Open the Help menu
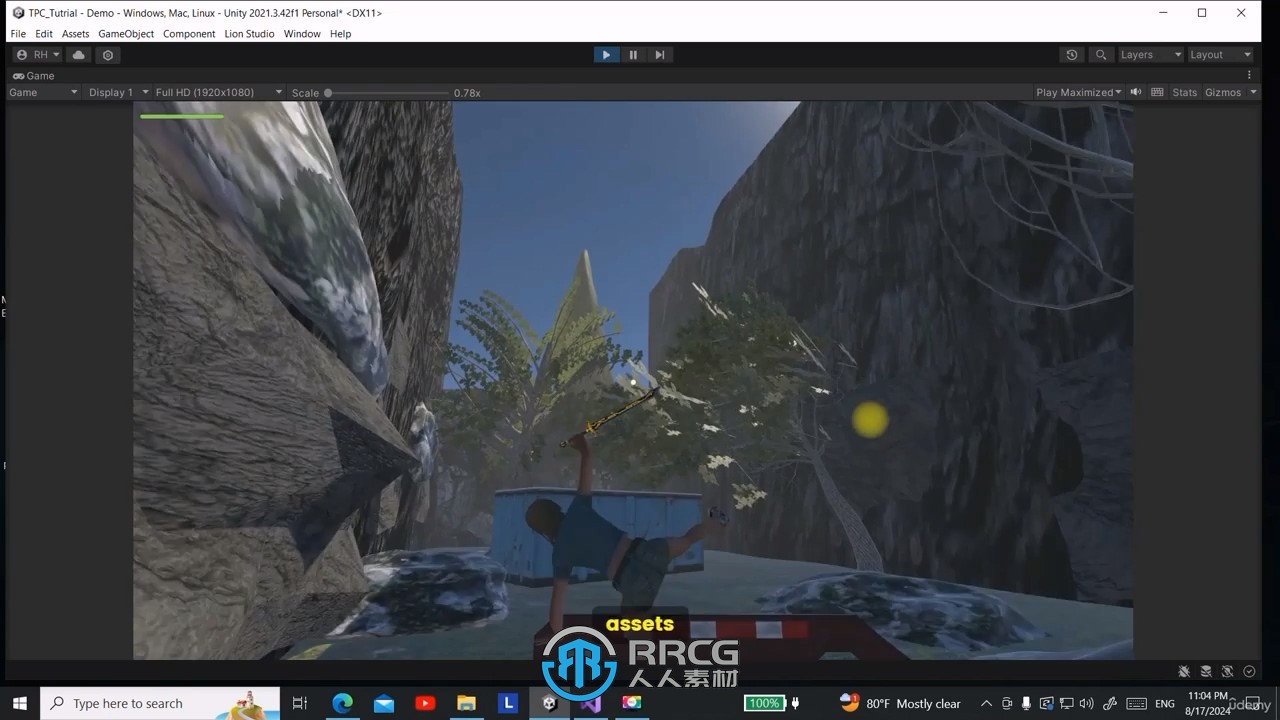This screenshot has height=720, width=1280. (x=341, y=34)
